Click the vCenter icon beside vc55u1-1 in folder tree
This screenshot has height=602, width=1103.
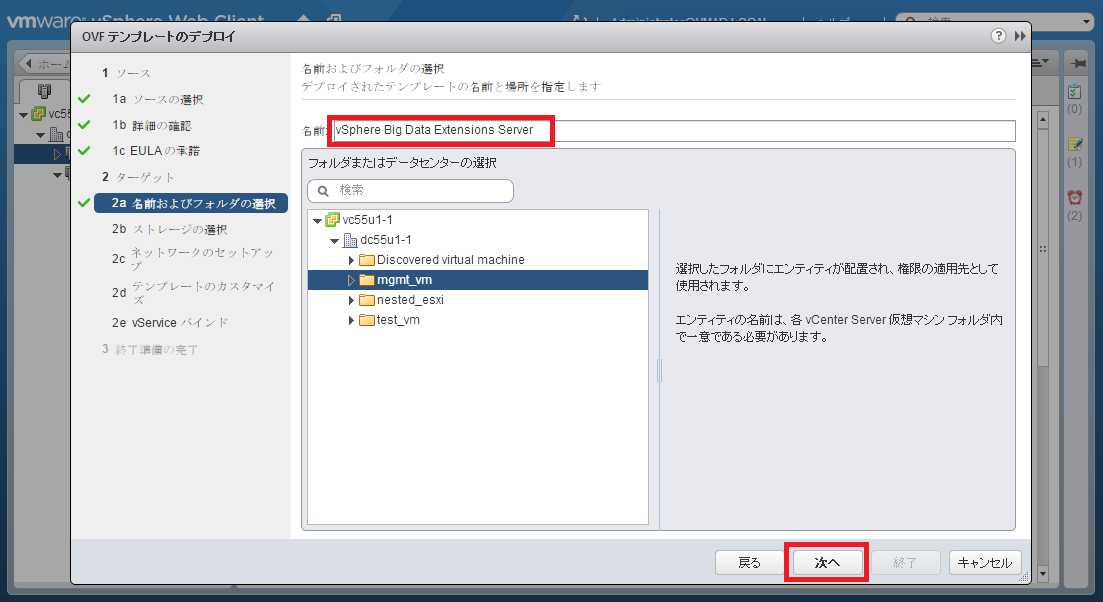pyautogui.click(x=333, y=220)
